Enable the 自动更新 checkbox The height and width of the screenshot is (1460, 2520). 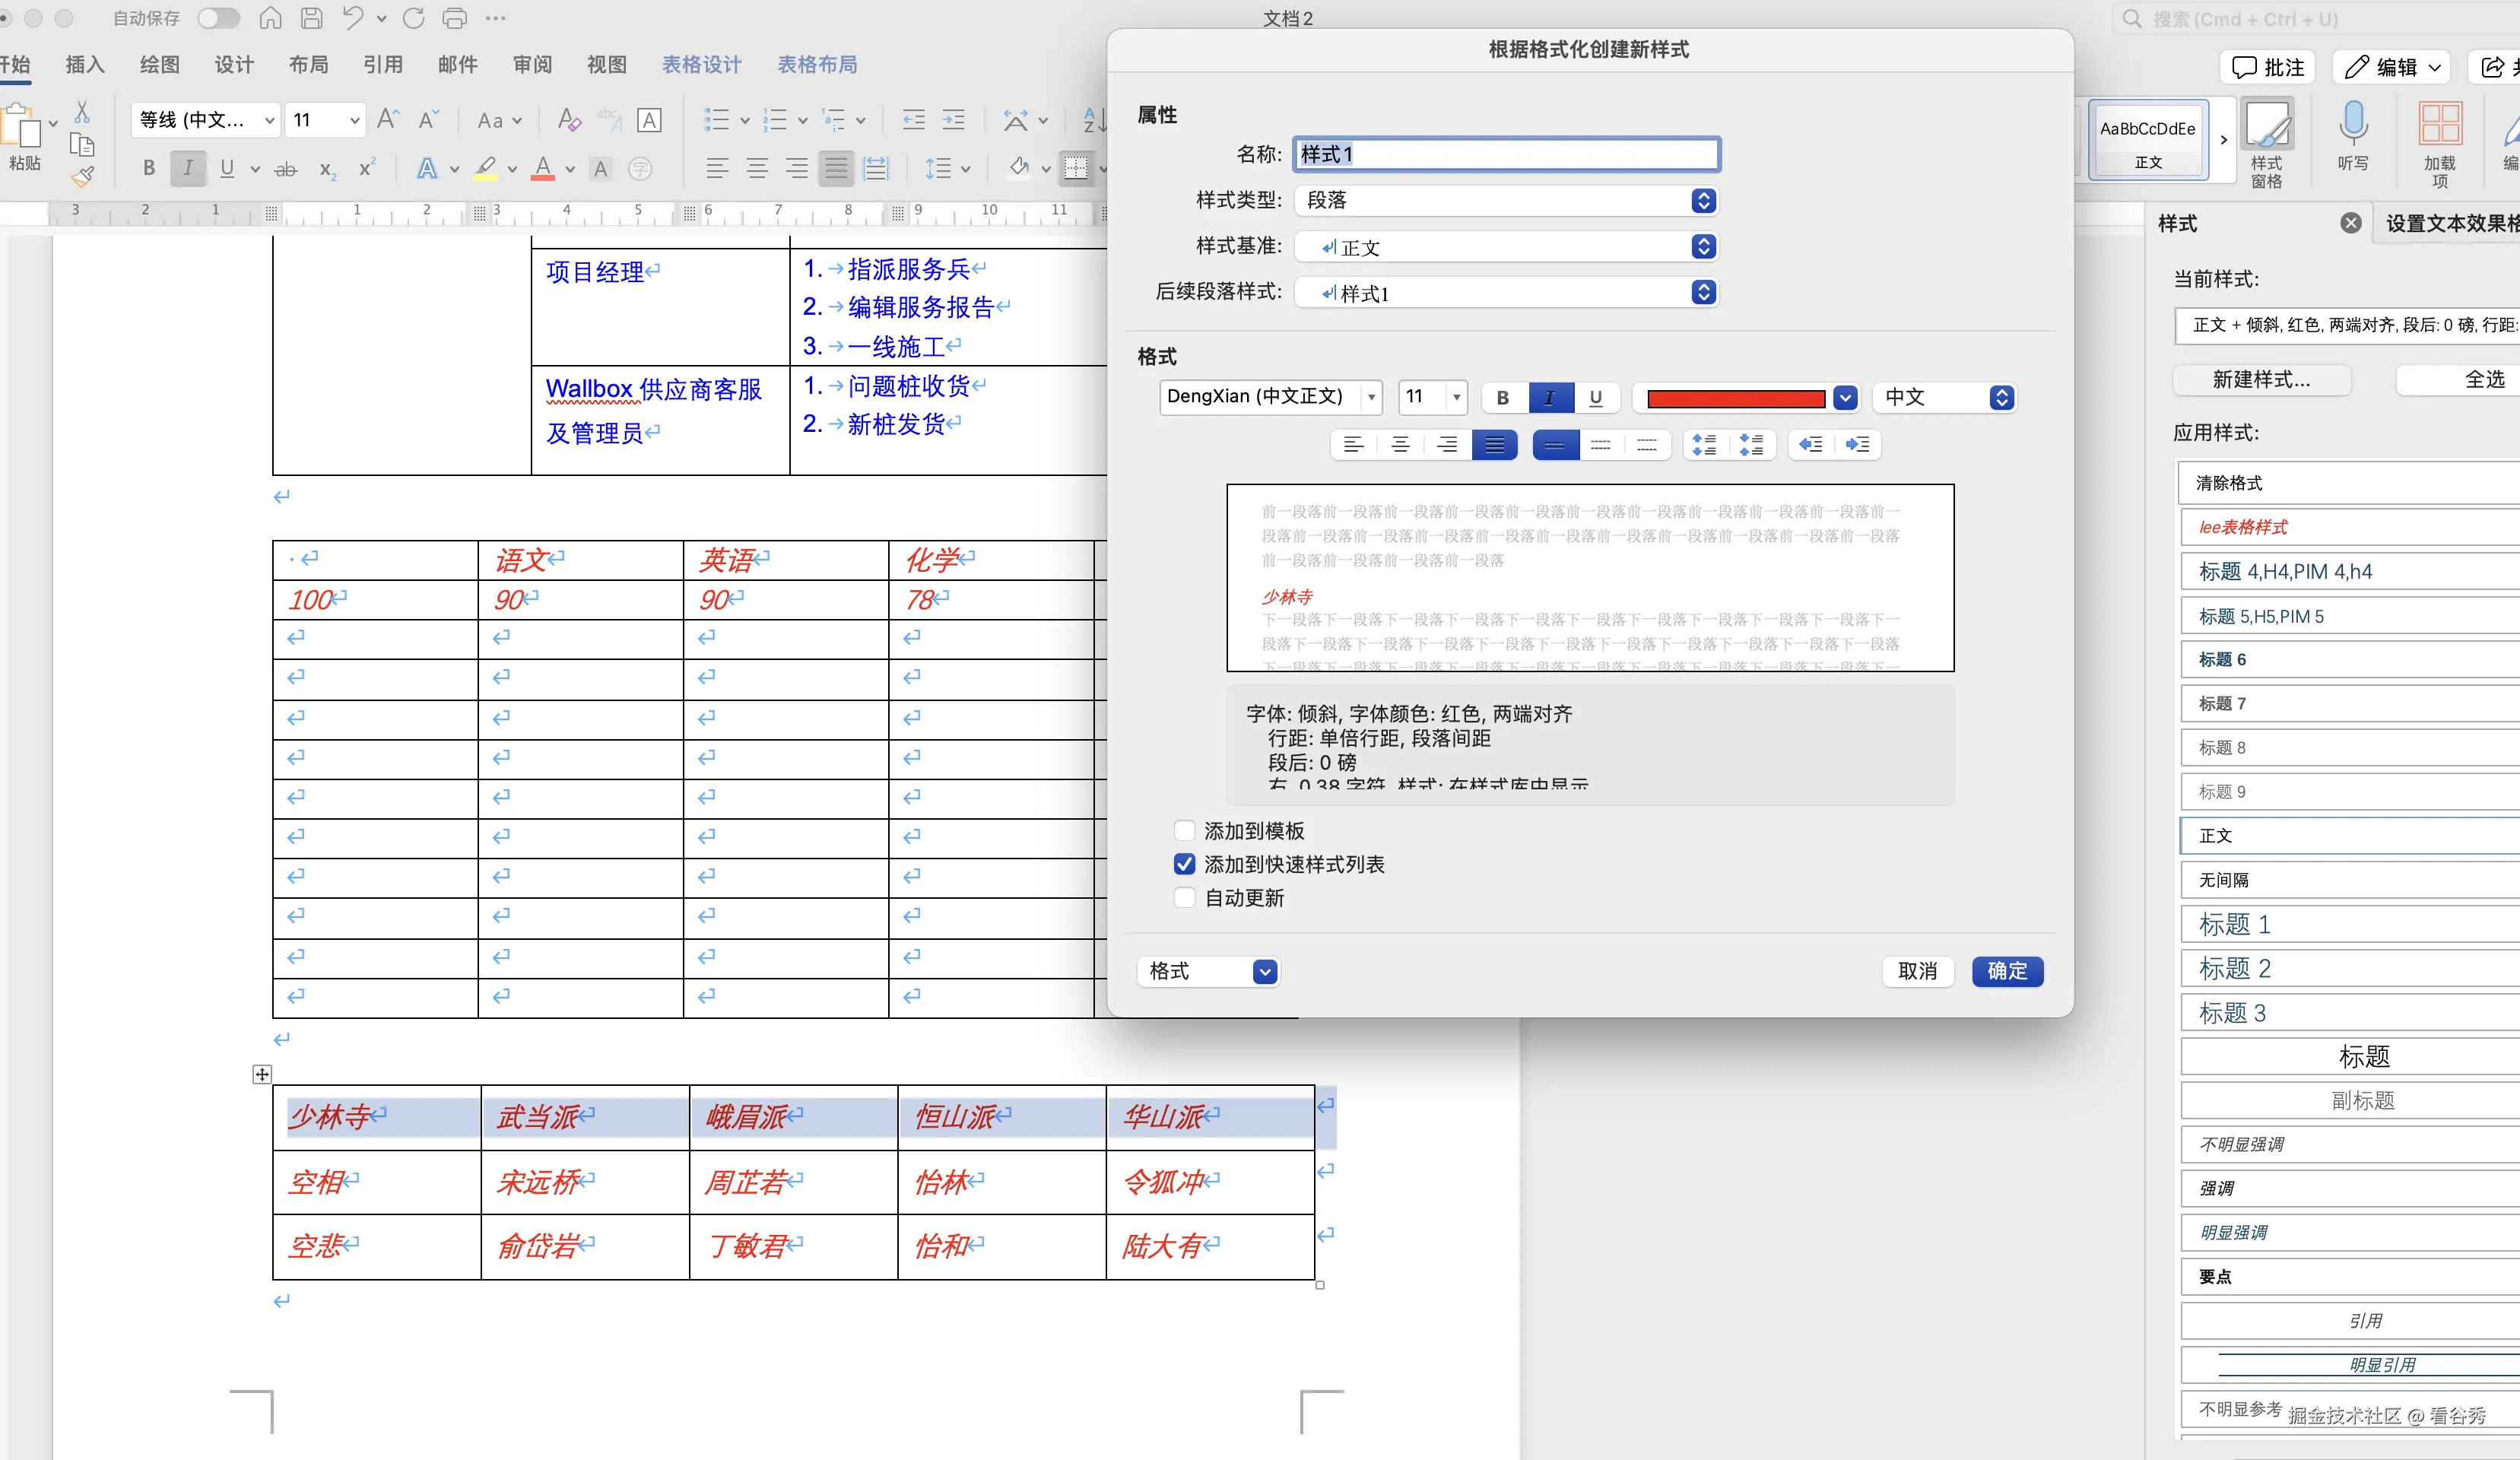(1185, 898)
